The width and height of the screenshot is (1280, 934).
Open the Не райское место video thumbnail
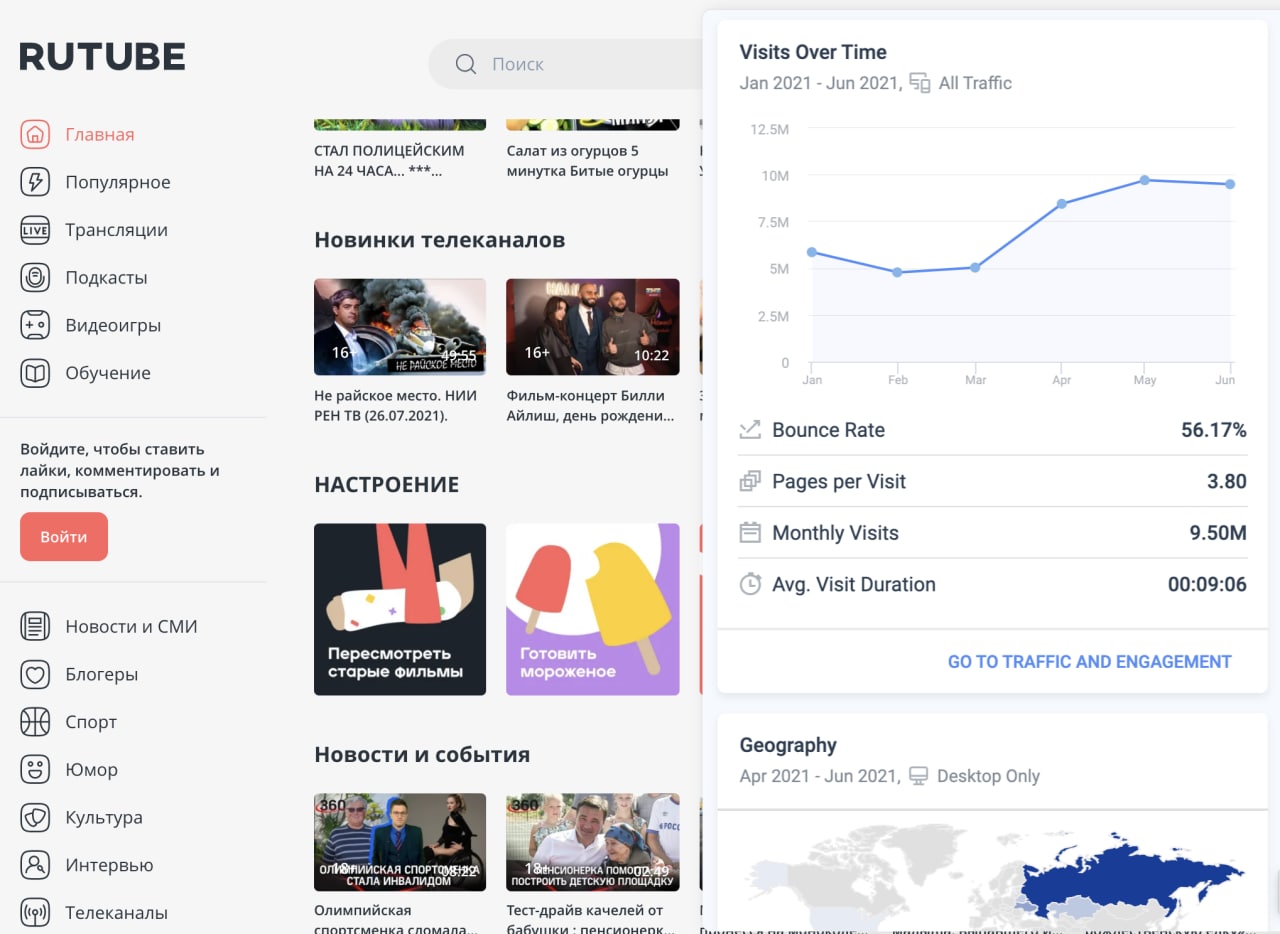400,327
